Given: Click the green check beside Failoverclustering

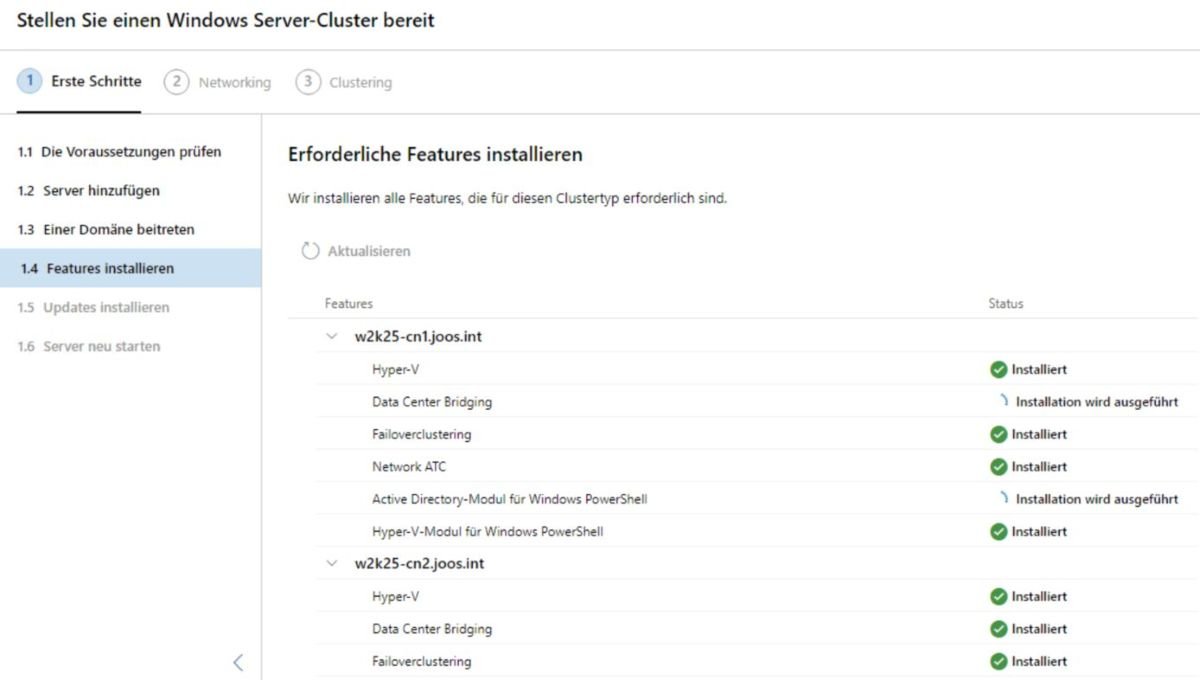Looking at the screenshot, I should (x=998, y=434).
